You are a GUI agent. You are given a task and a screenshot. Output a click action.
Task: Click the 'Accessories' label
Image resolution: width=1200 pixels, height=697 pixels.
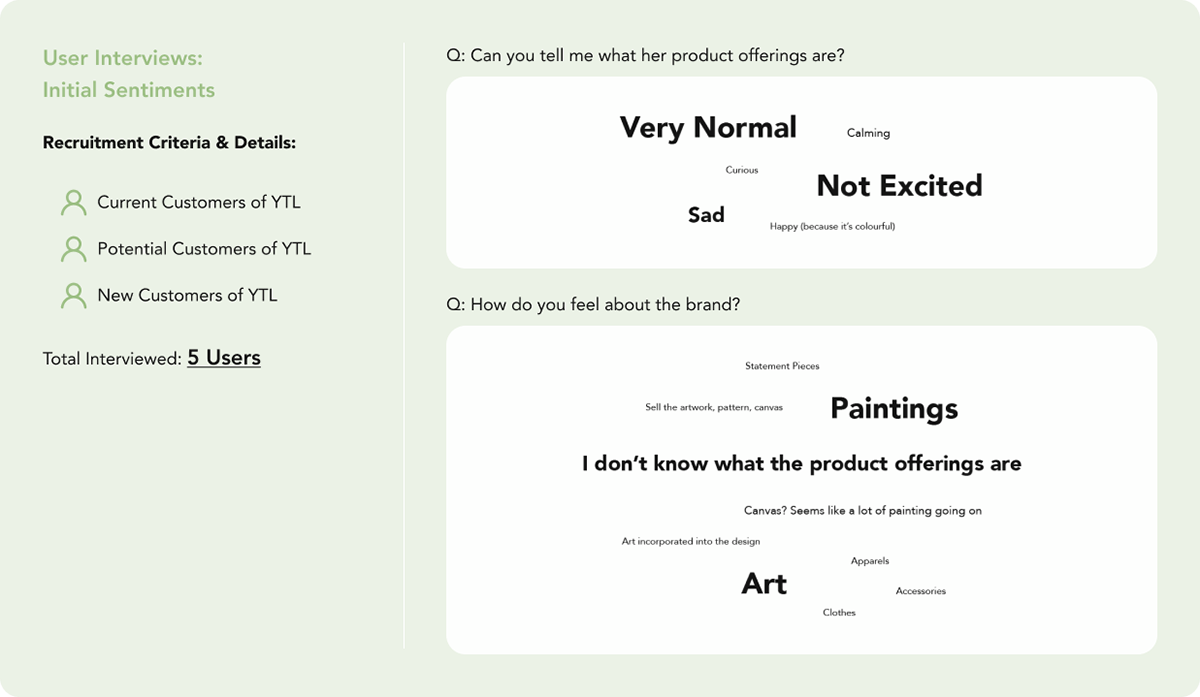(x=920, y=591)
